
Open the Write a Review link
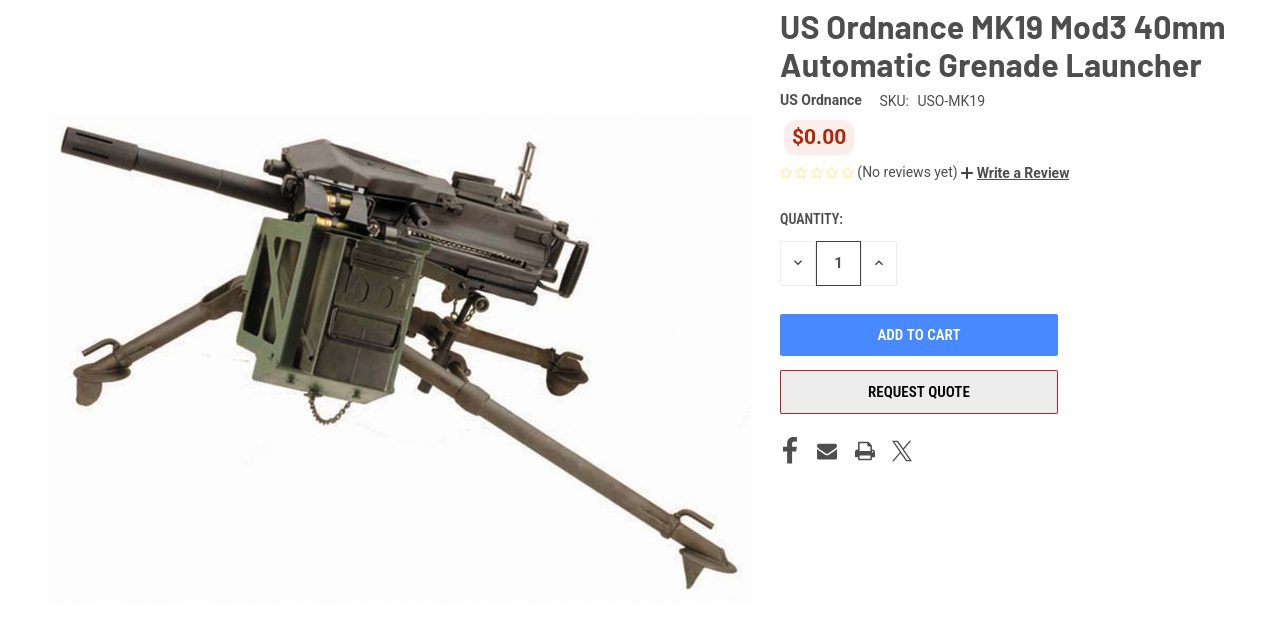pos(1023,173)
